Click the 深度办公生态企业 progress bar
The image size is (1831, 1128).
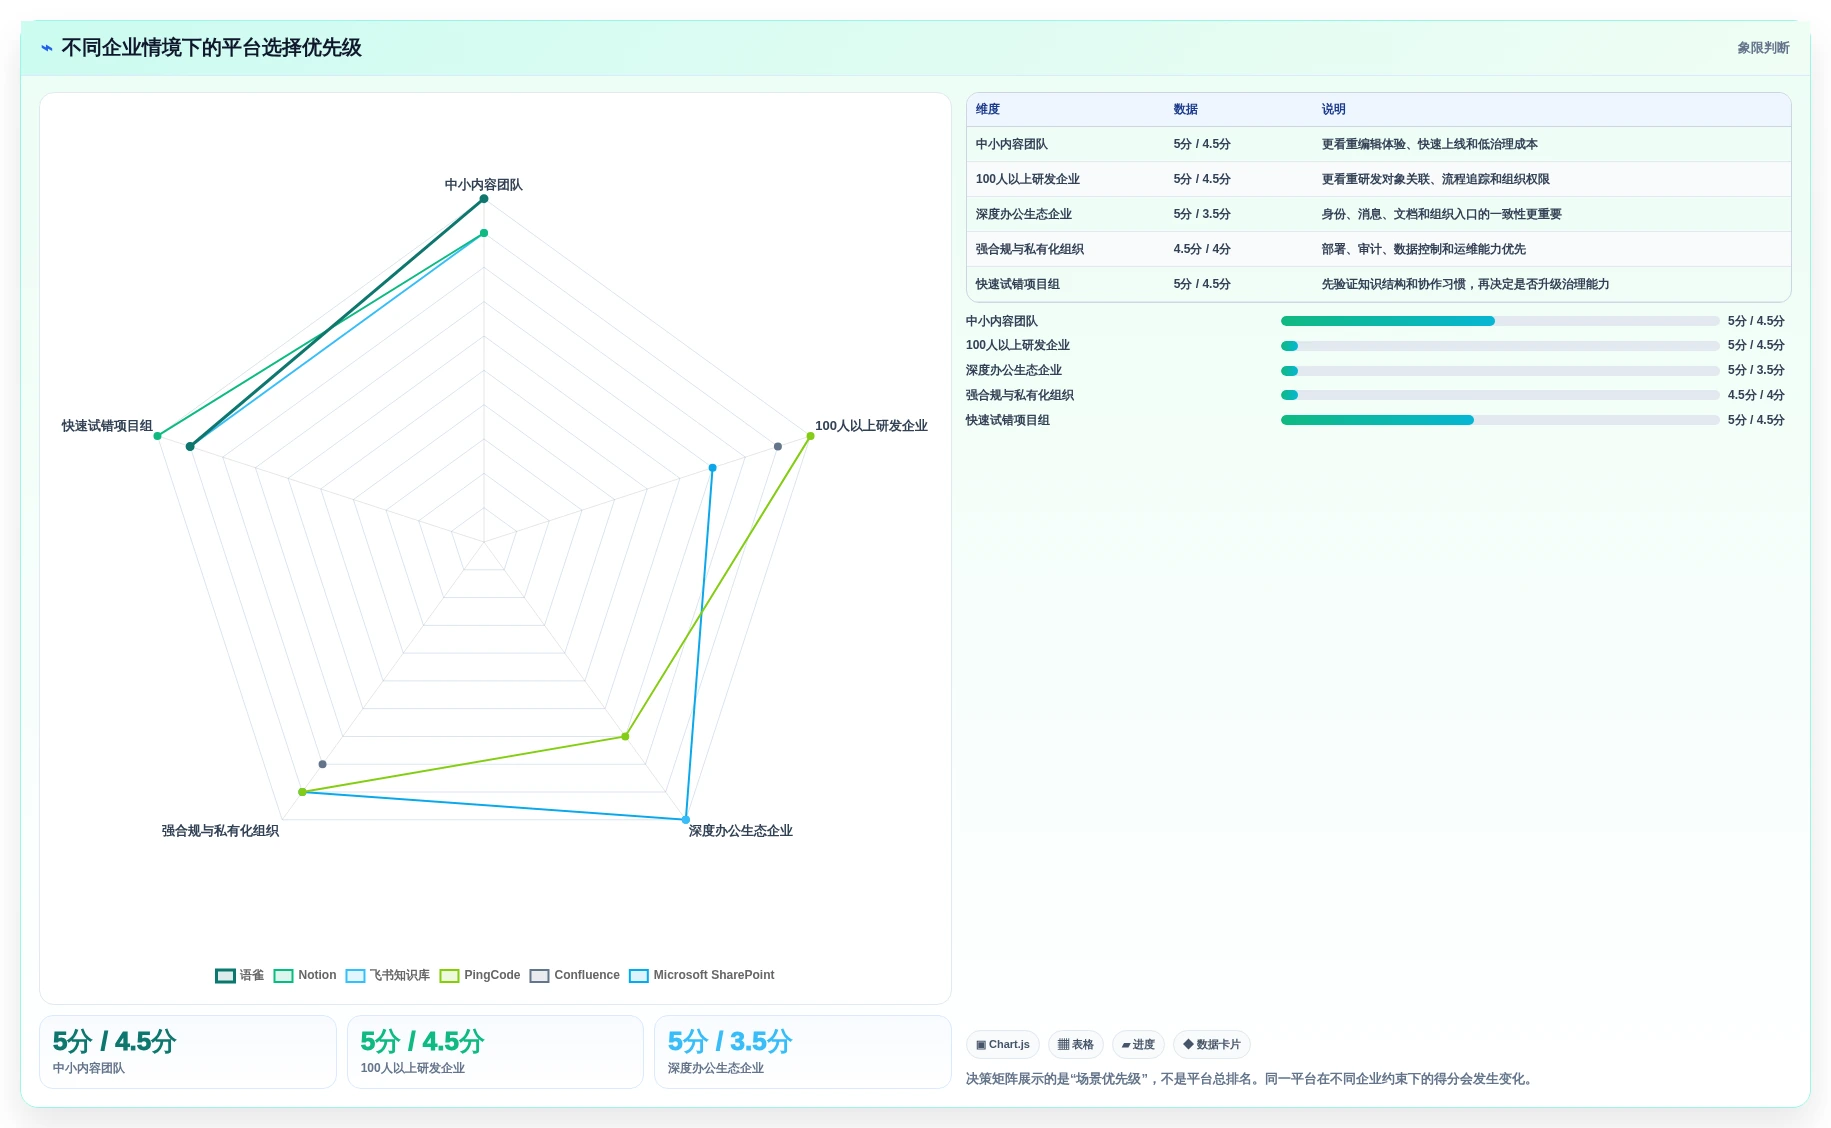pos(1500,370)
